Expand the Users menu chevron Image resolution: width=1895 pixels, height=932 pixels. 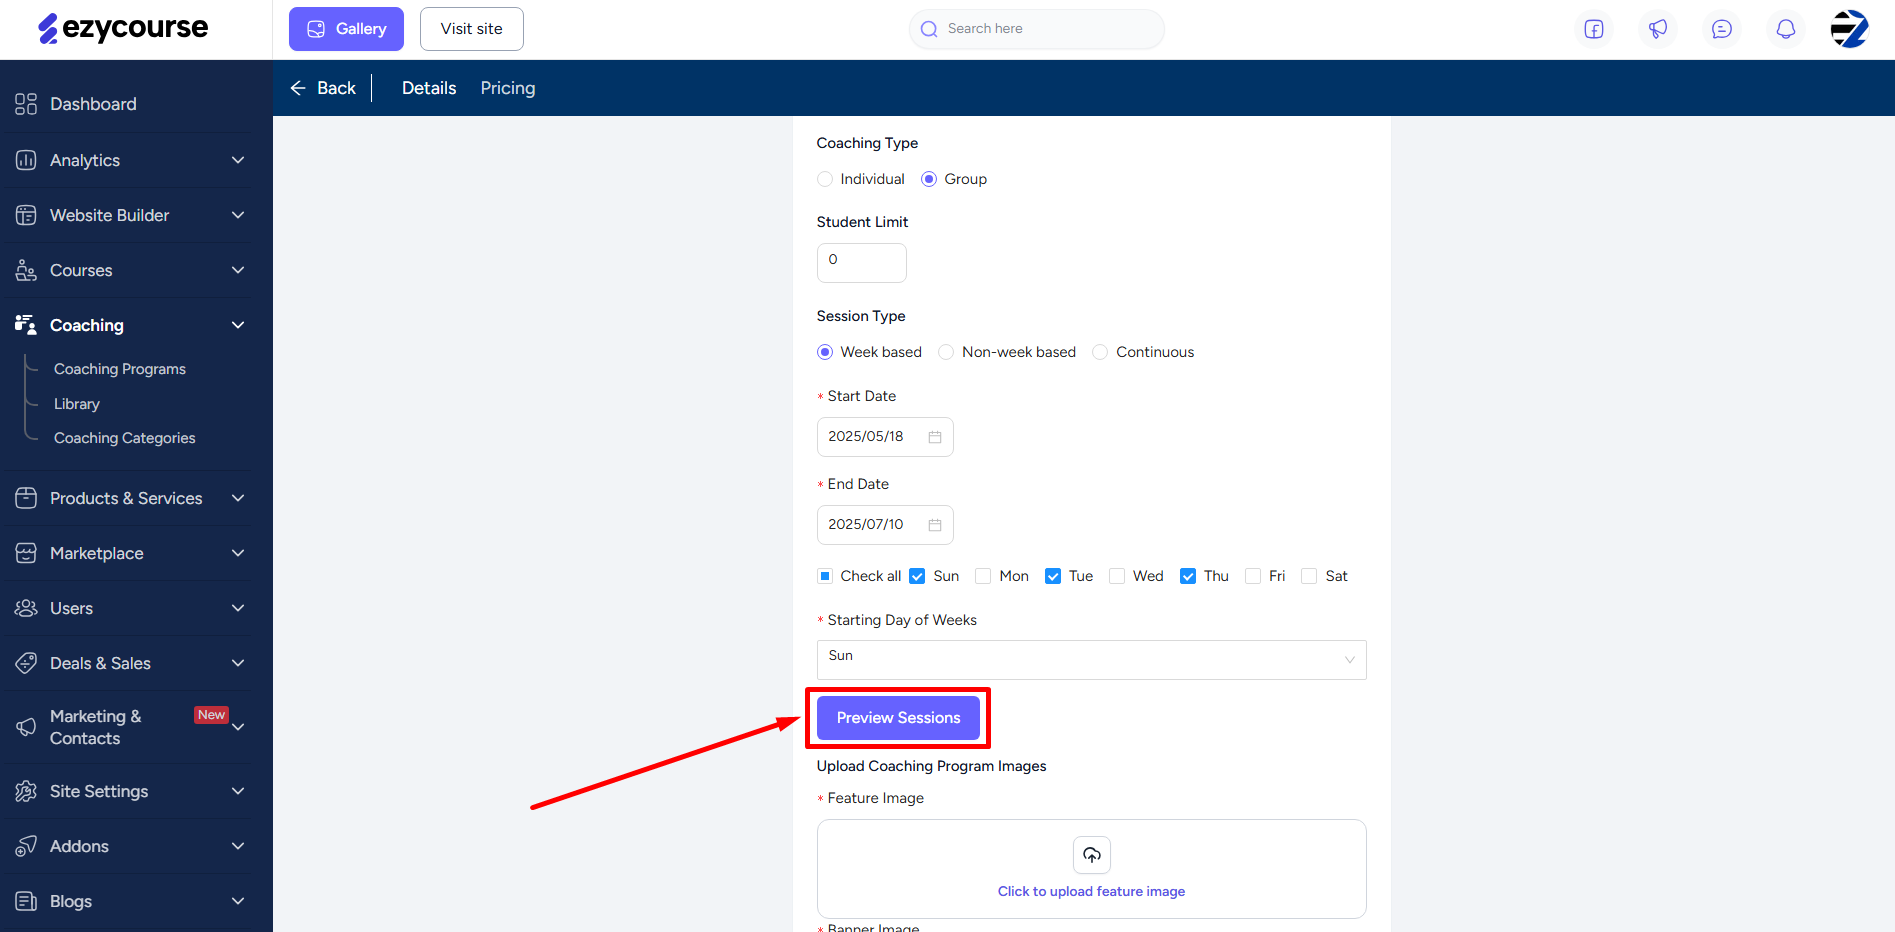[x=238, y=608]
